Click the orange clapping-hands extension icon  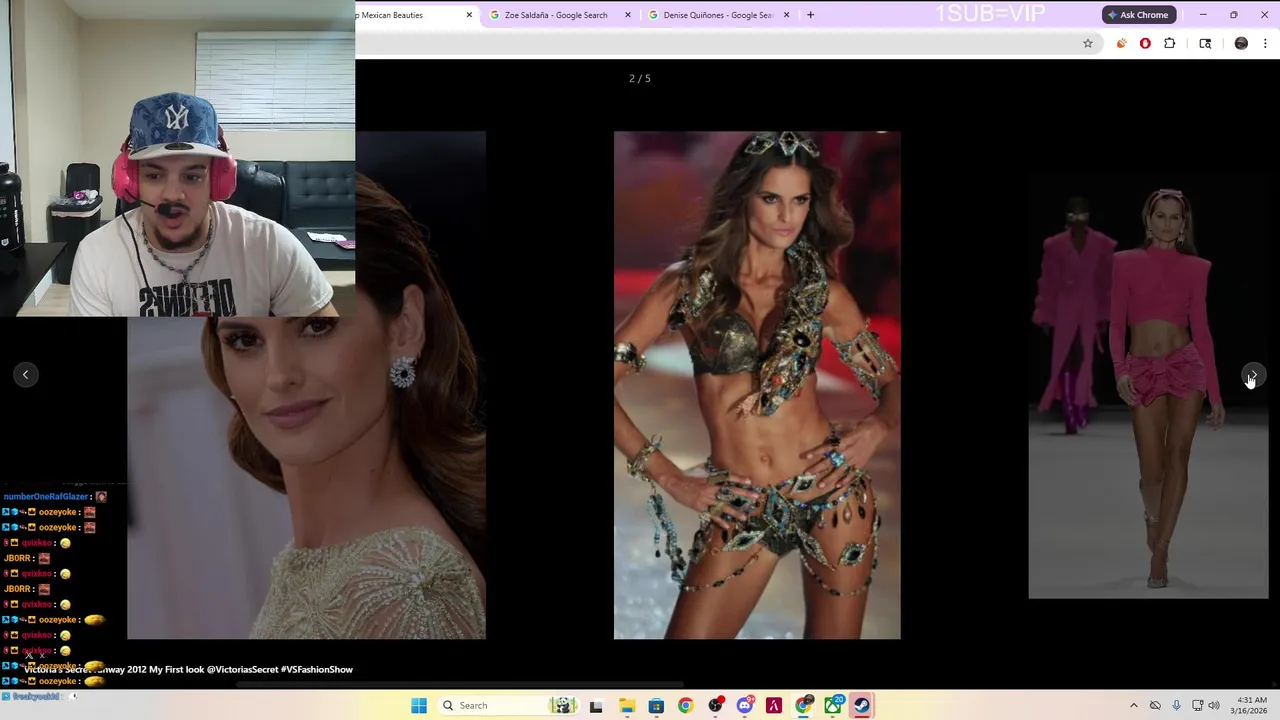click(1121, 43)
